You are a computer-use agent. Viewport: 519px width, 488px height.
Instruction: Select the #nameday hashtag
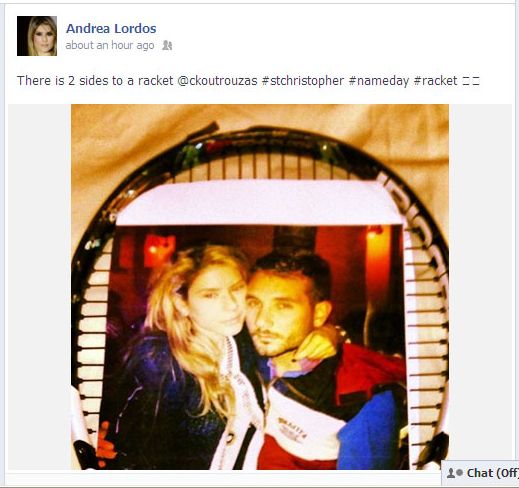pyautogui.click(x=379, y=81)
